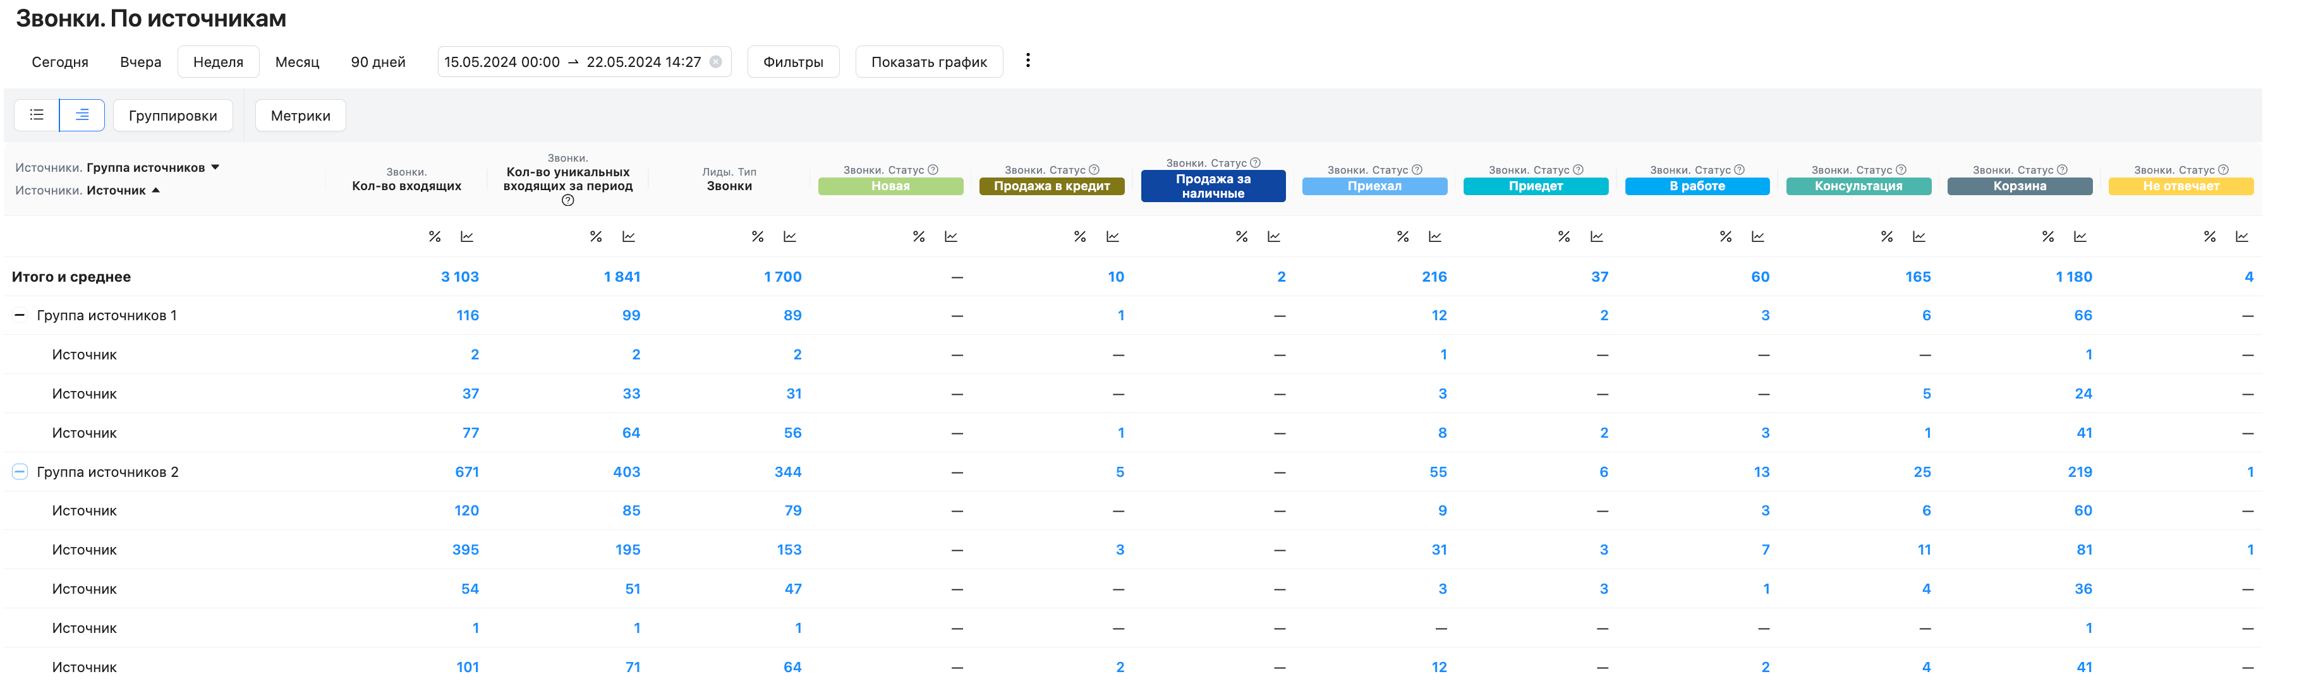Select the Месяц period tab

coord(297,62)
